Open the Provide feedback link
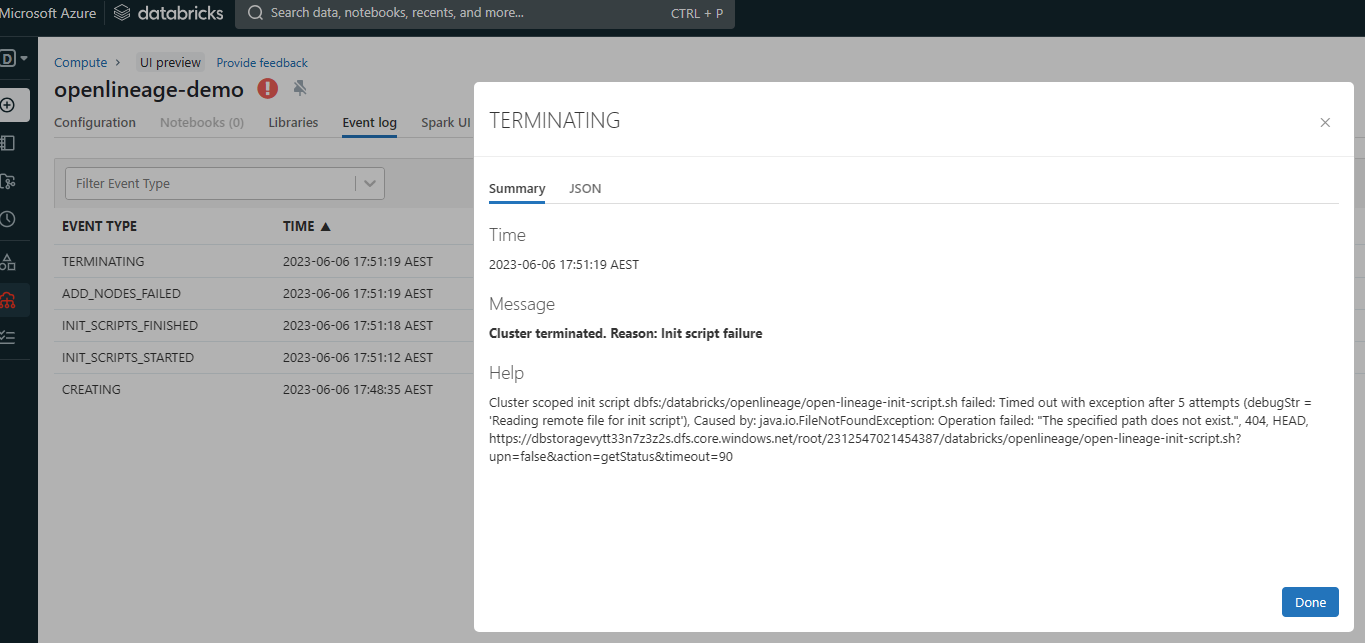This screenshot has width=1365, height=643. (261, 62)
